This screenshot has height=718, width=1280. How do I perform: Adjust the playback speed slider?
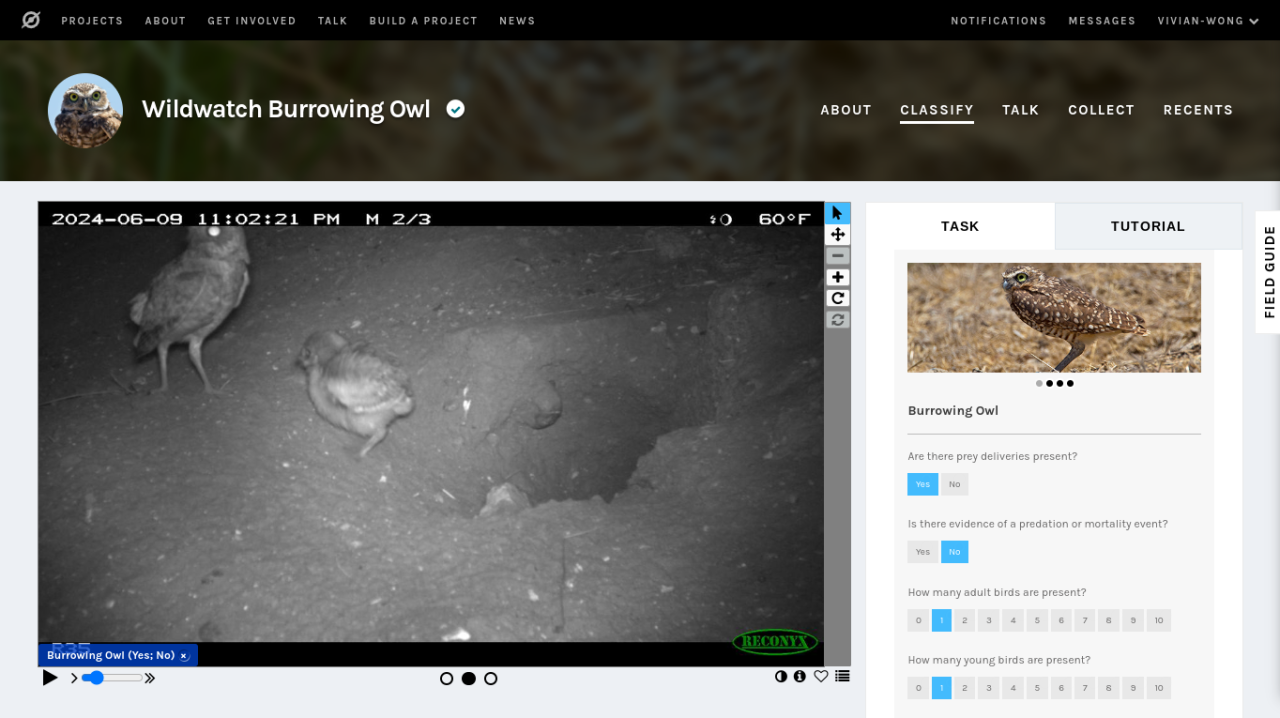[113, 678]
